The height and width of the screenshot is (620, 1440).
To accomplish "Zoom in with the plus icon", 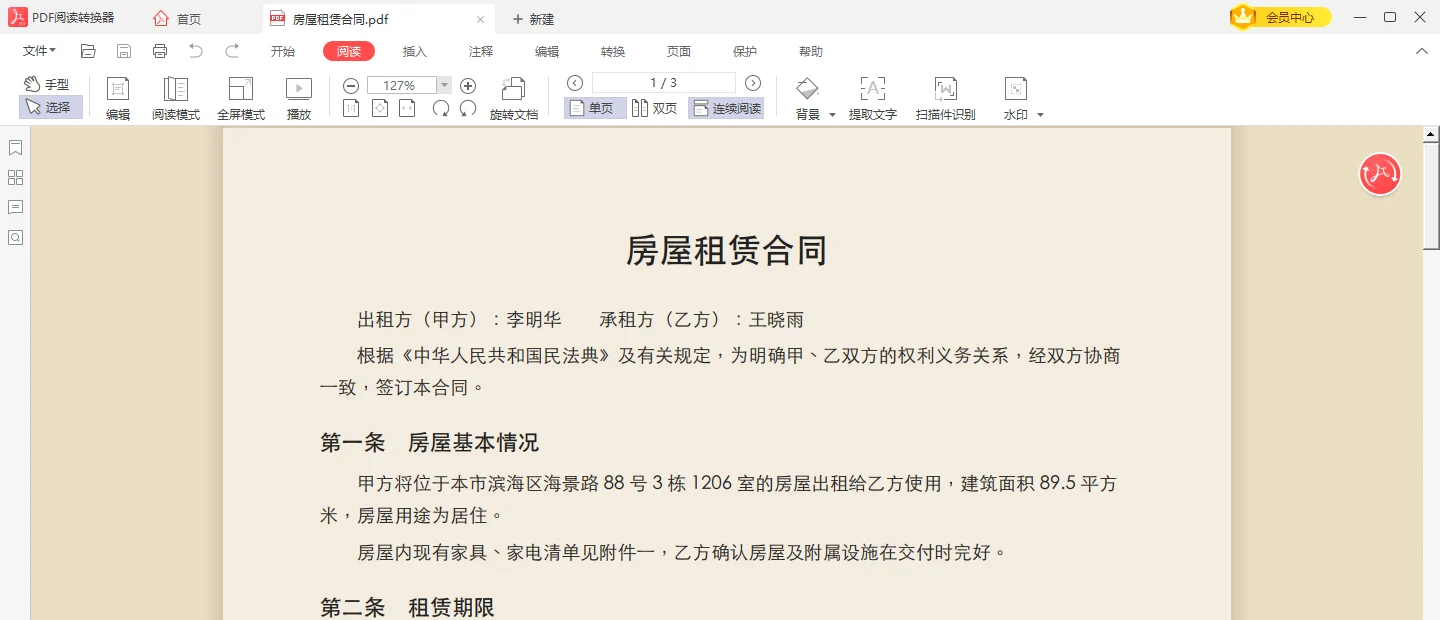I will [x=468, y=86].
